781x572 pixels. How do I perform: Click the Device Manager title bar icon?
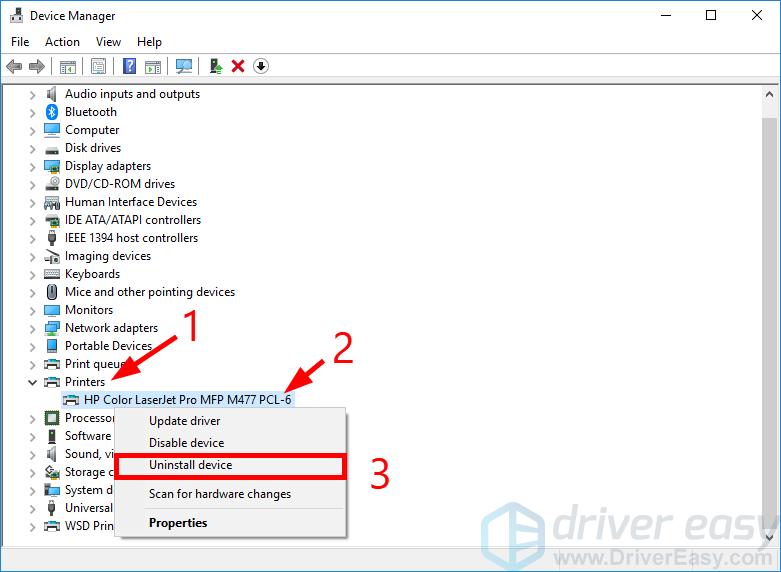tap(16, 15)
